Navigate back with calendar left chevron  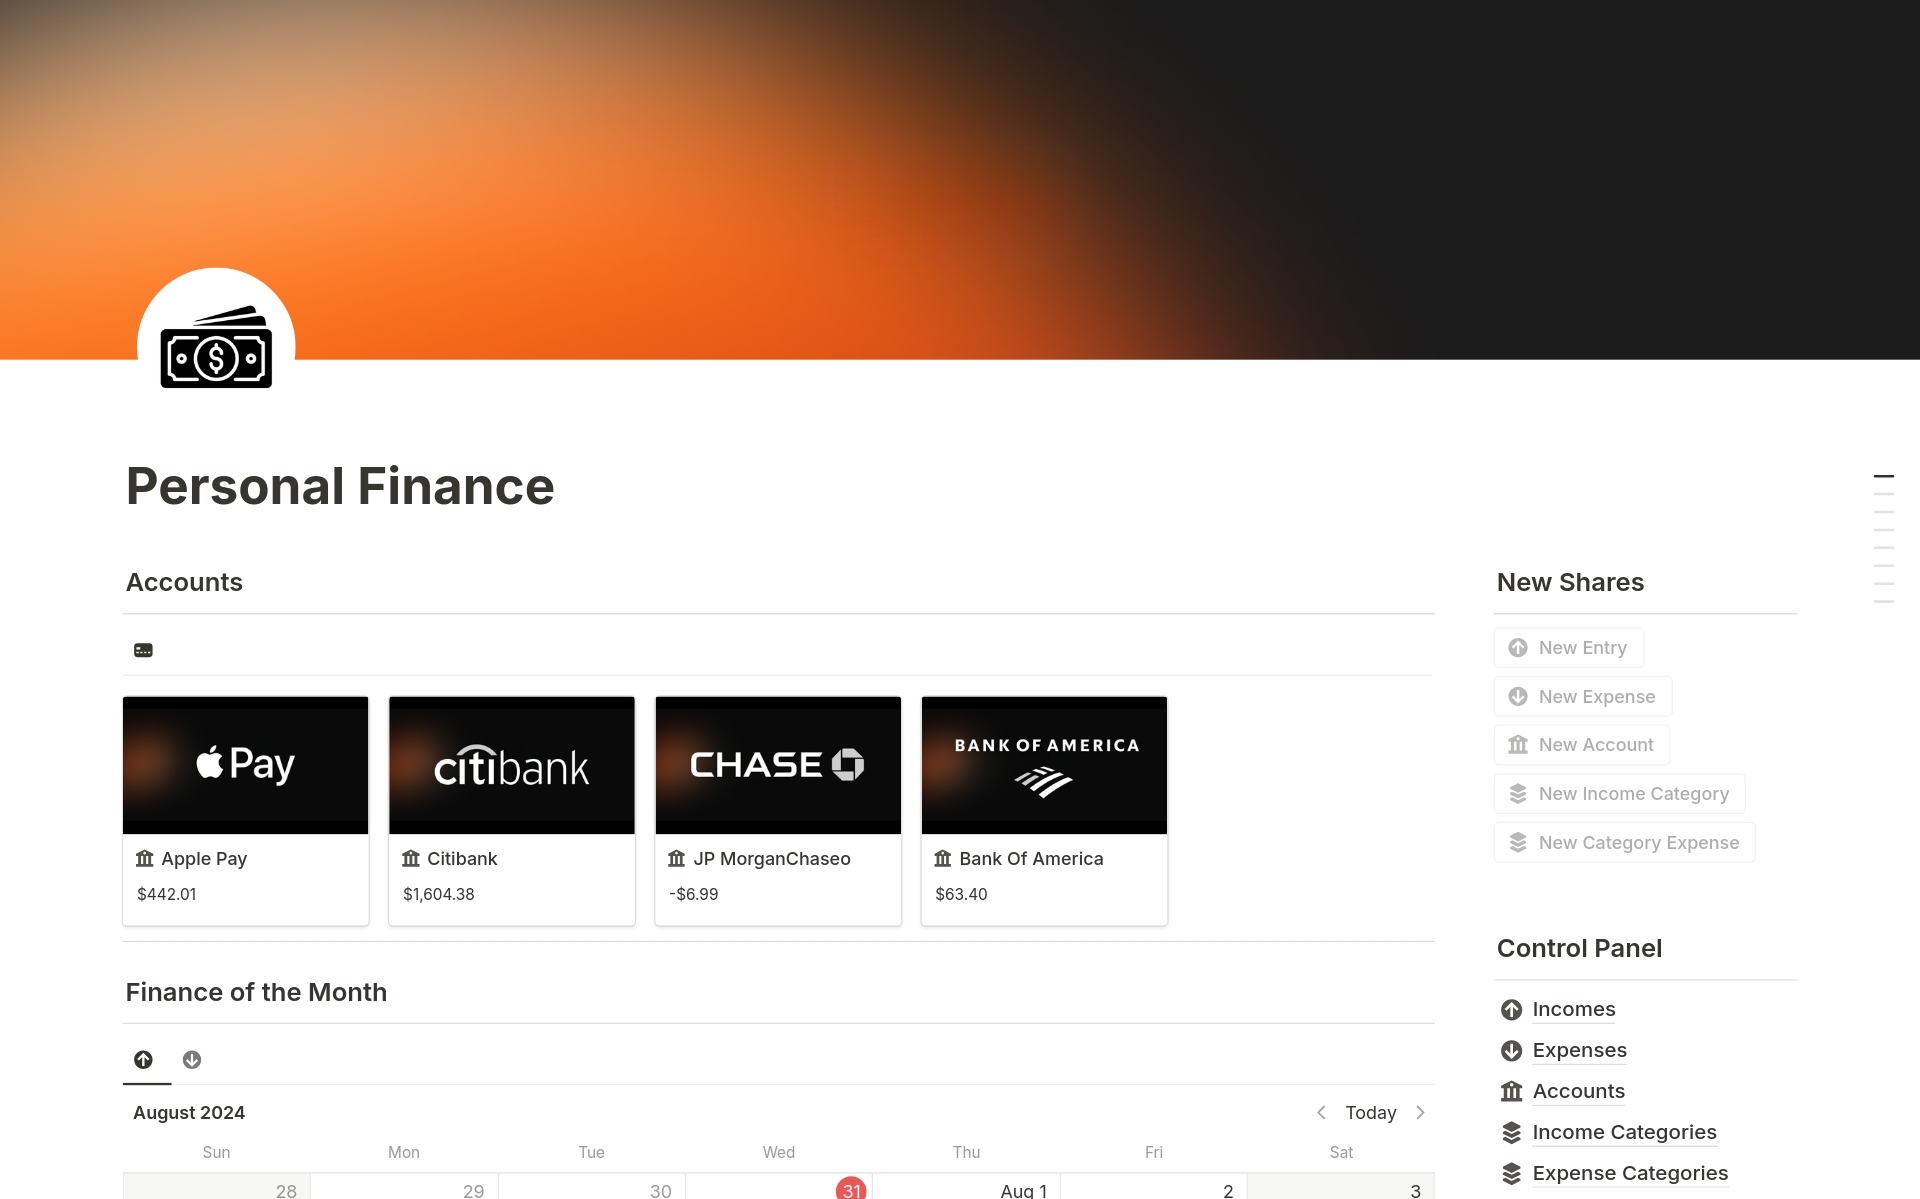[1323, 1112]
